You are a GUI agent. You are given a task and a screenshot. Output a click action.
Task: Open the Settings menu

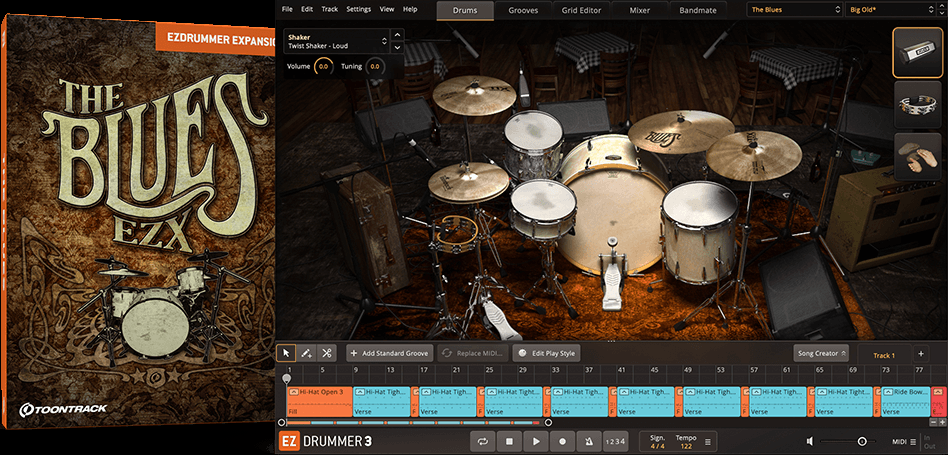[359, 9]
